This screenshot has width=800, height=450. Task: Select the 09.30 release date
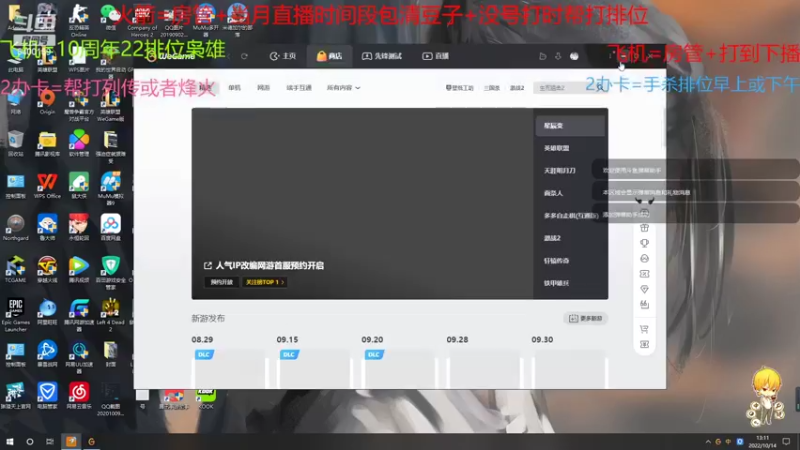542,339
